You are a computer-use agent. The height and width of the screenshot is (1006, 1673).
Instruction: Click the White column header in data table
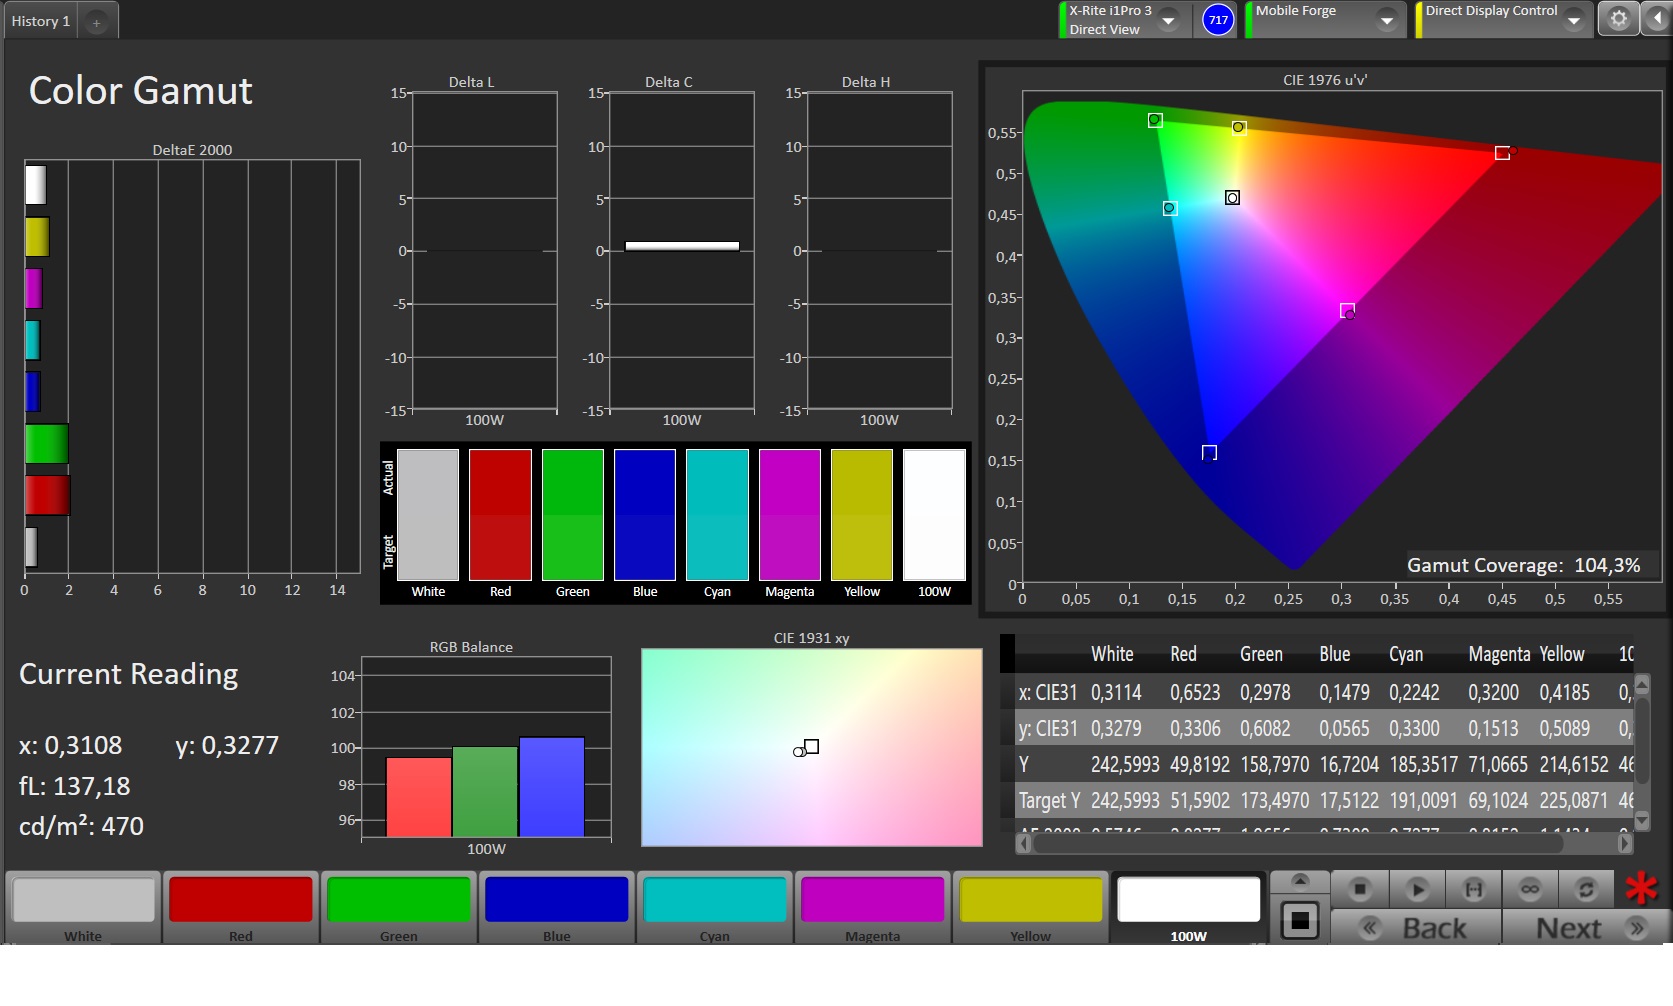(x=1112, y=654)
